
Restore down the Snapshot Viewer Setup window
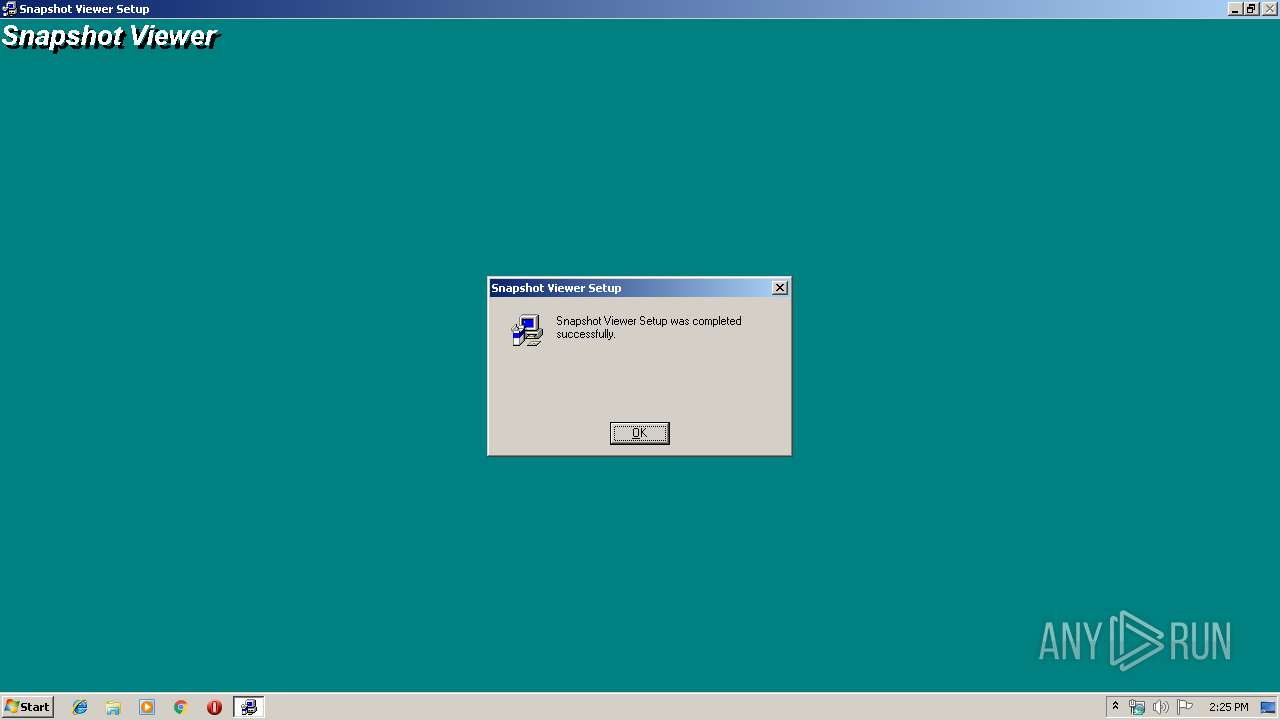[x=1250, y=9]
